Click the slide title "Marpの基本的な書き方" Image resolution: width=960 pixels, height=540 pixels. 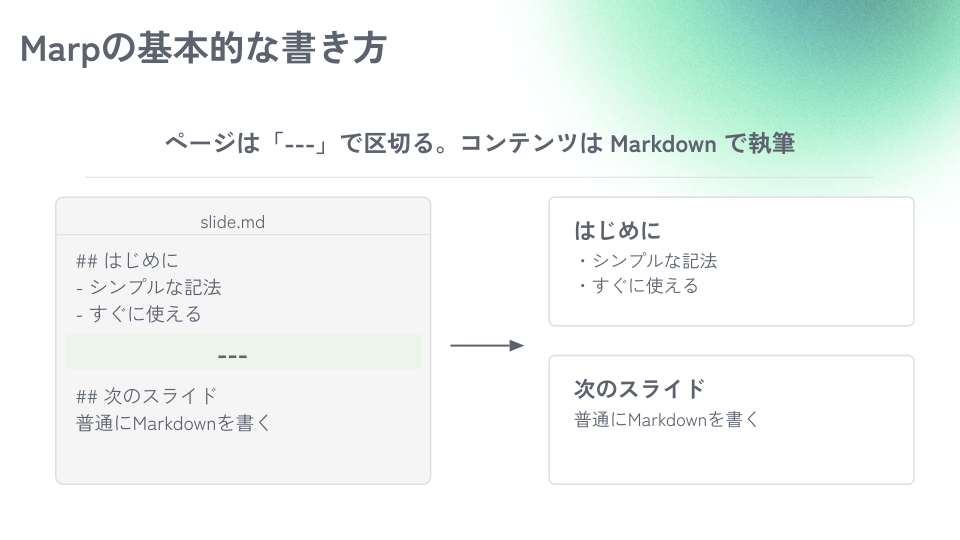[203, 48]
